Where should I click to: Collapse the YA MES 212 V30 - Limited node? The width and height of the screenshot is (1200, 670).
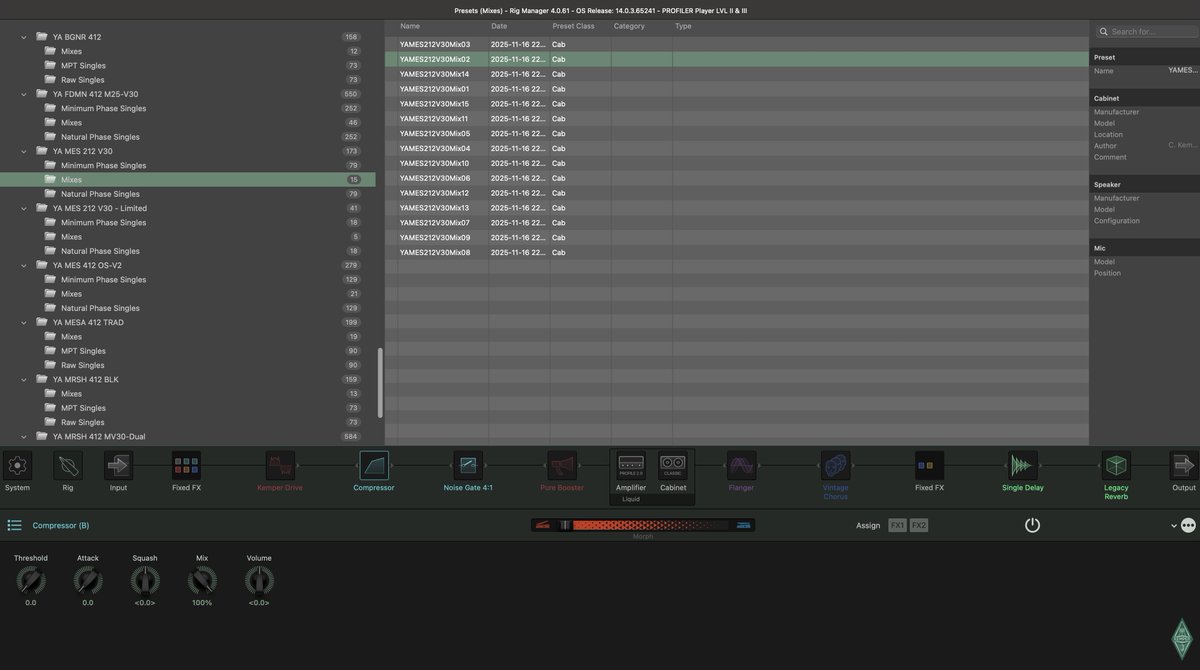tap(24, 208)
